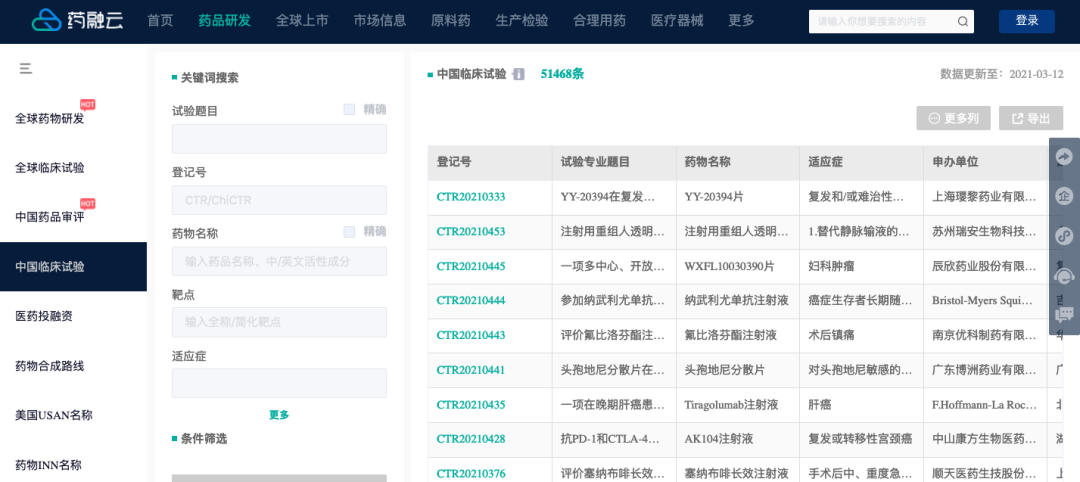Click the cell 复发或转移性宫颈癌
This screenshot has width=1080, height=482.
pyautogui.click(x=860, y=439)
